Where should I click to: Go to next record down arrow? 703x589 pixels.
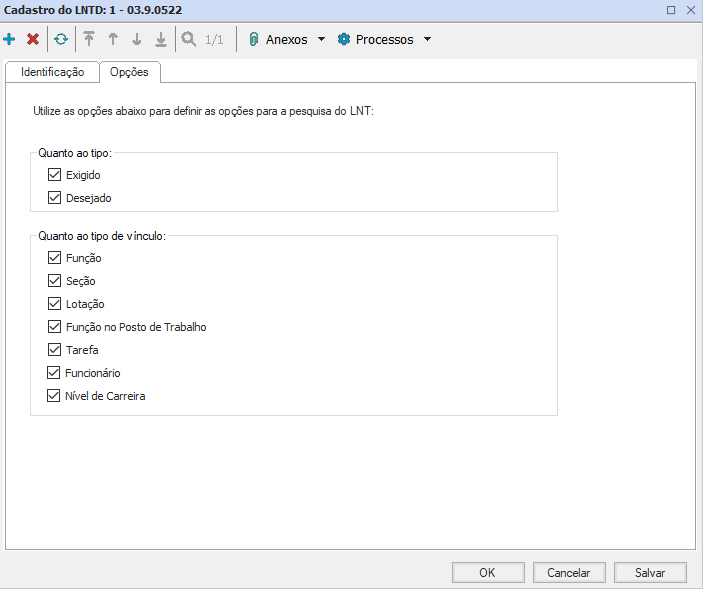click(x=137, y=40)
